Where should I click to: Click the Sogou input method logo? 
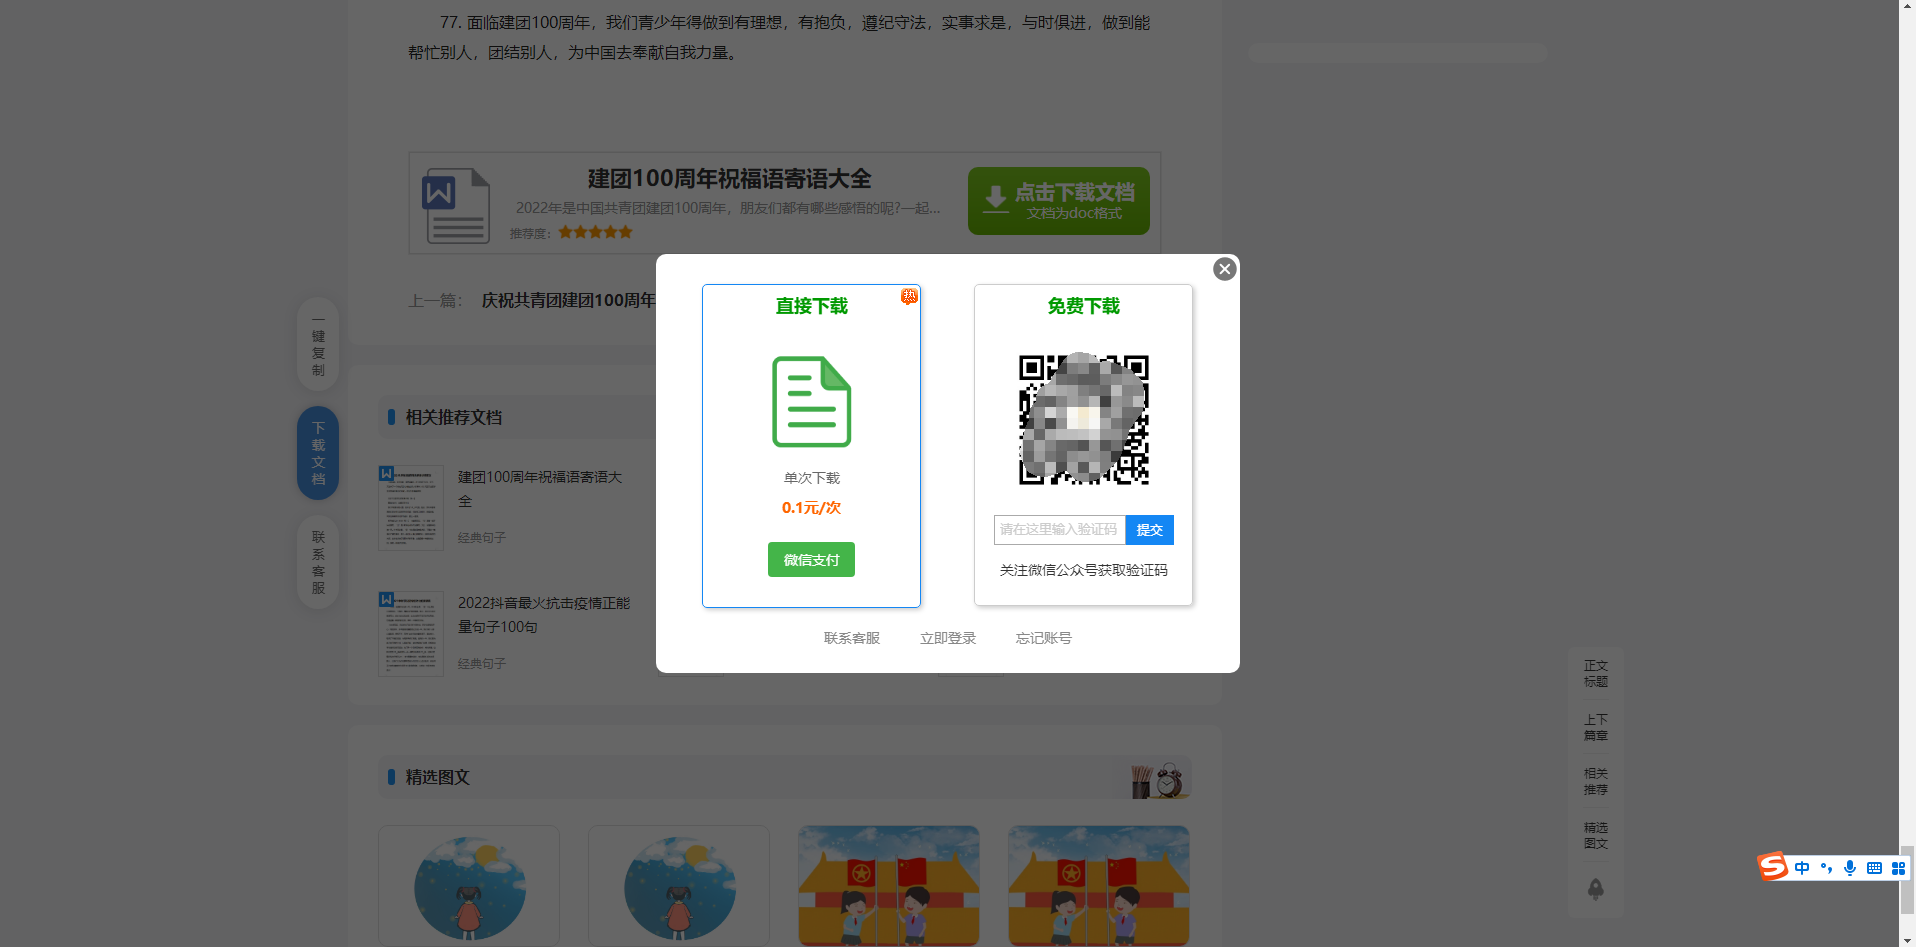(x=1773, y=867)
